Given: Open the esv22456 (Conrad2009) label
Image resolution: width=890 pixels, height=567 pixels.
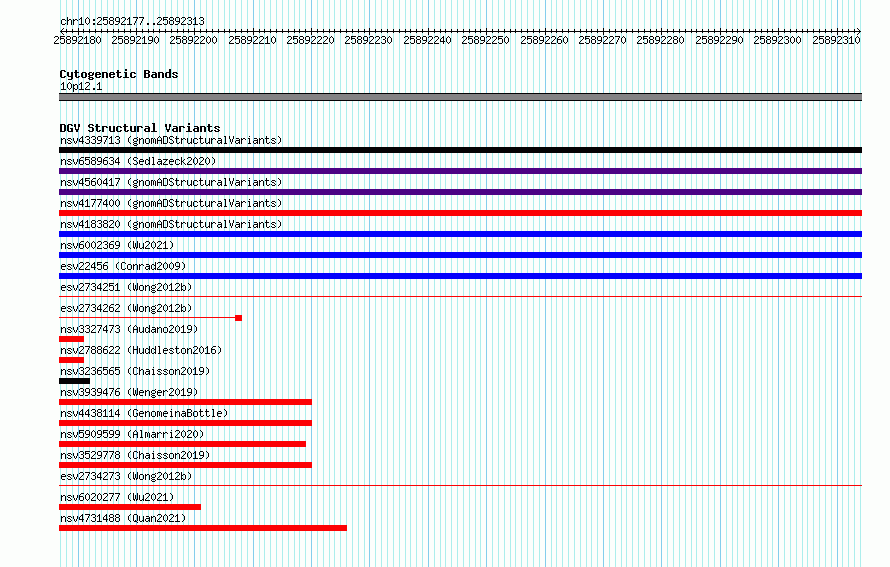Looking at the screenshot, I should click(123, 266).
